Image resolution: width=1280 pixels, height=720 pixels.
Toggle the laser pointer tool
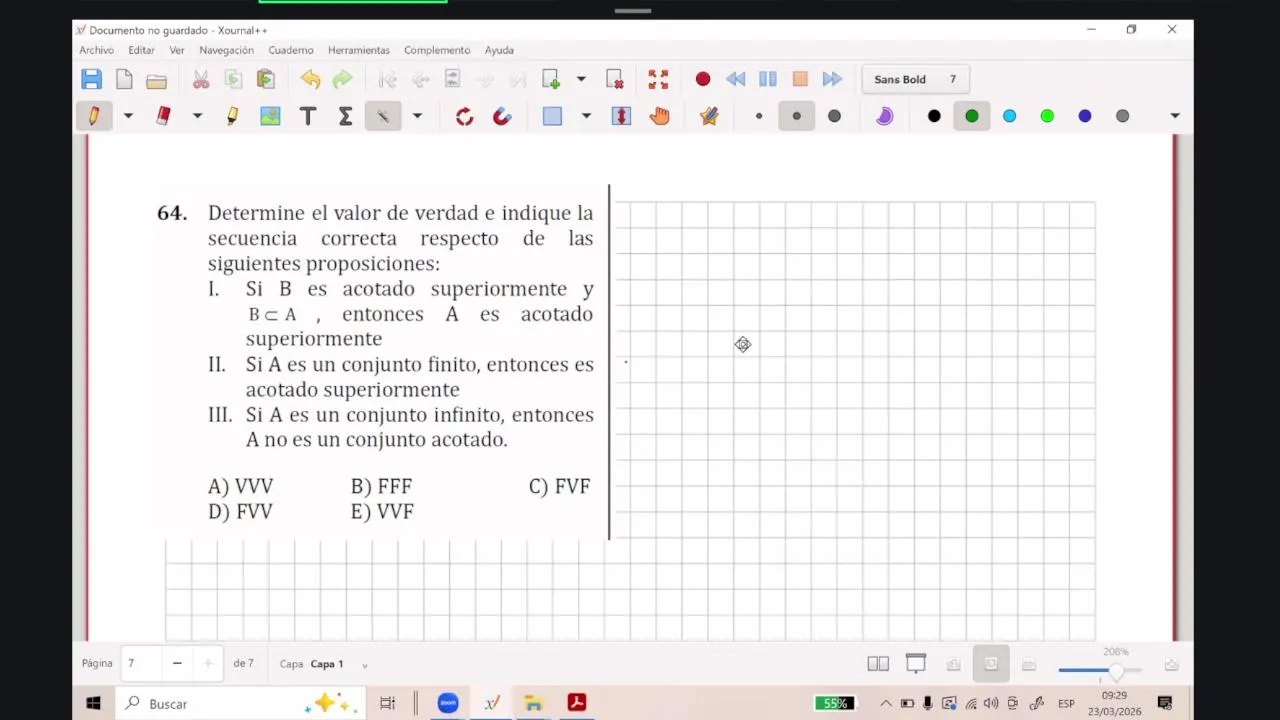tap(383, 116)
